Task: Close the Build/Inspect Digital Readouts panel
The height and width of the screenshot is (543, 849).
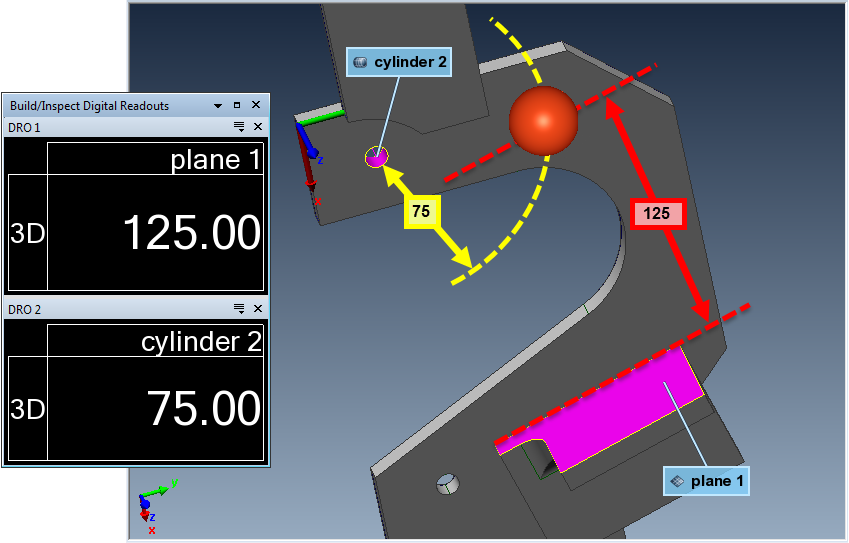Action: click(x=256, y=105)
